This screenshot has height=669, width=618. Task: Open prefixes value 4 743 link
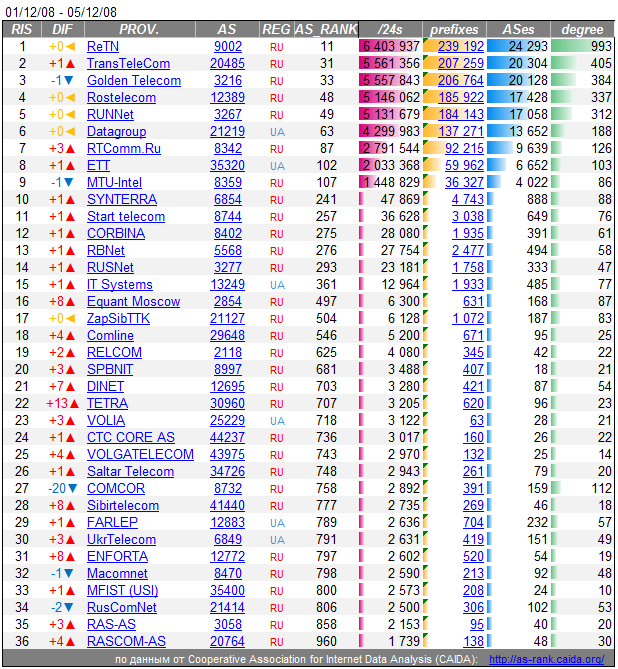pos(468,199)
